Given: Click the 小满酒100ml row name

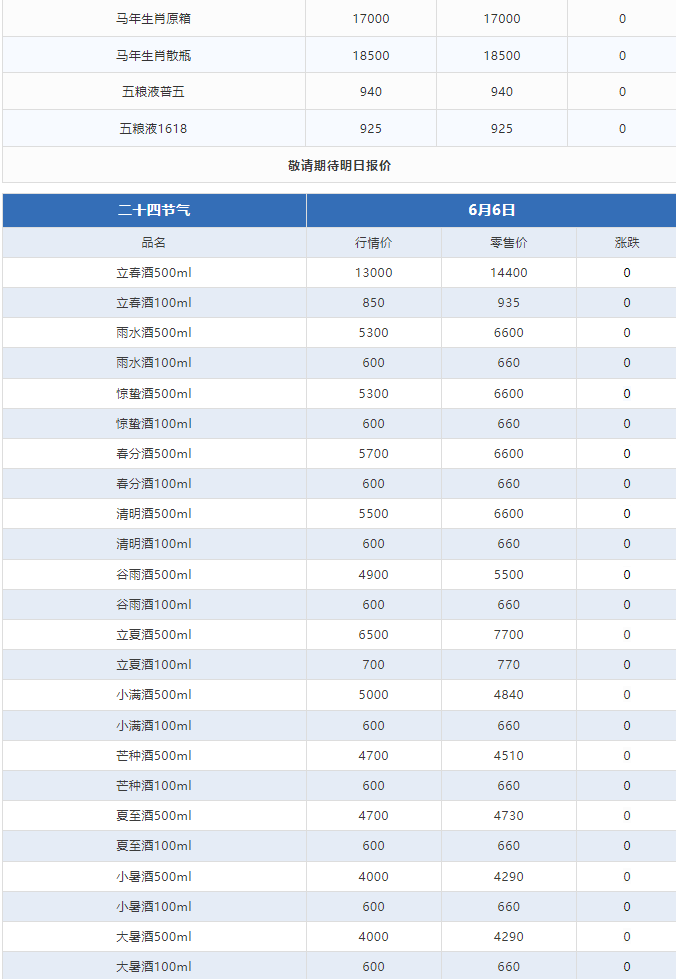Looking at the screenshot, I should 154,726.
